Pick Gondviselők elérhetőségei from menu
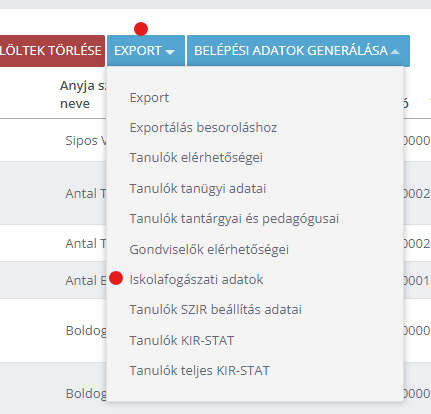This screenshot has height=414, width=431. tap(209, 249)
